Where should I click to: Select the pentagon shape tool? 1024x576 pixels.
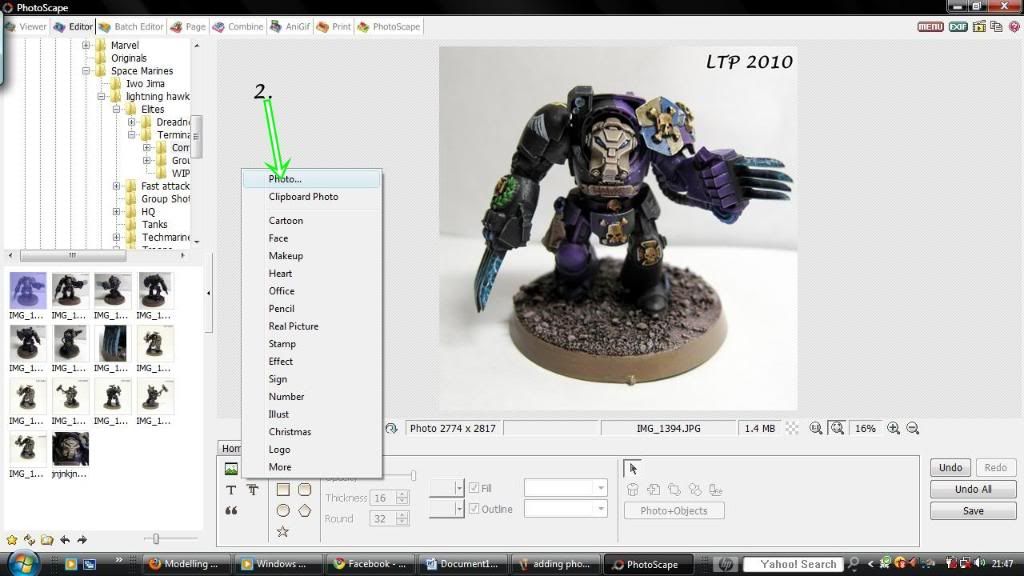coord(304,511)
